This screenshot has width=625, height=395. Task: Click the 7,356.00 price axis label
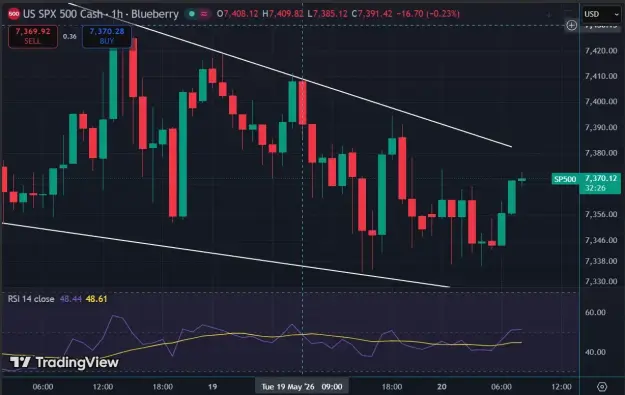601,214
